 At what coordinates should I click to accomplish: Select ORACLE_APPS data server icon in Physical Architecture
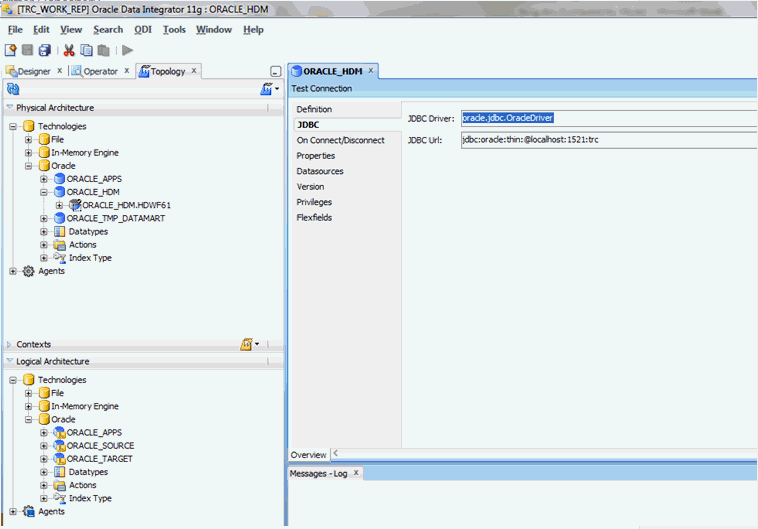[x=59, y=179]
